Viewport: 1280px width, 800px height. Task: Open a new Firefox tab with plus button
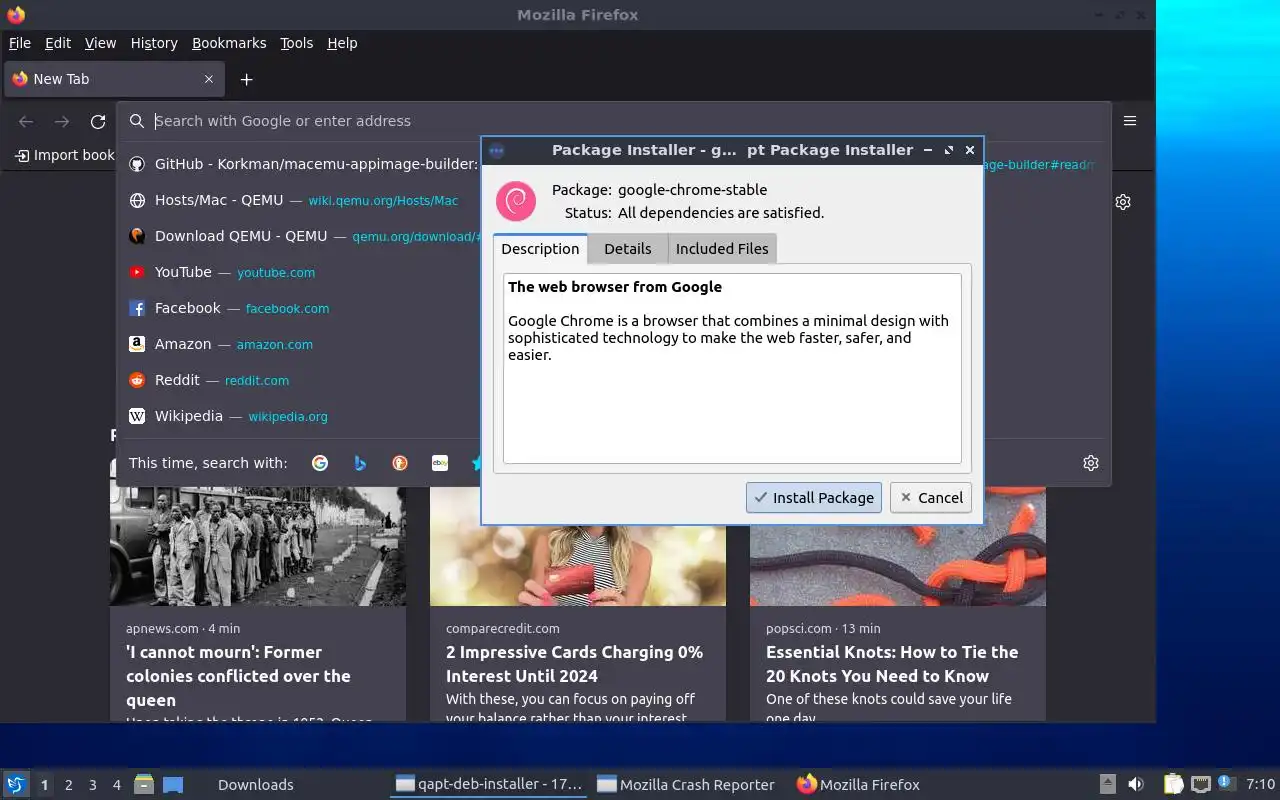[x=246, y=79]
